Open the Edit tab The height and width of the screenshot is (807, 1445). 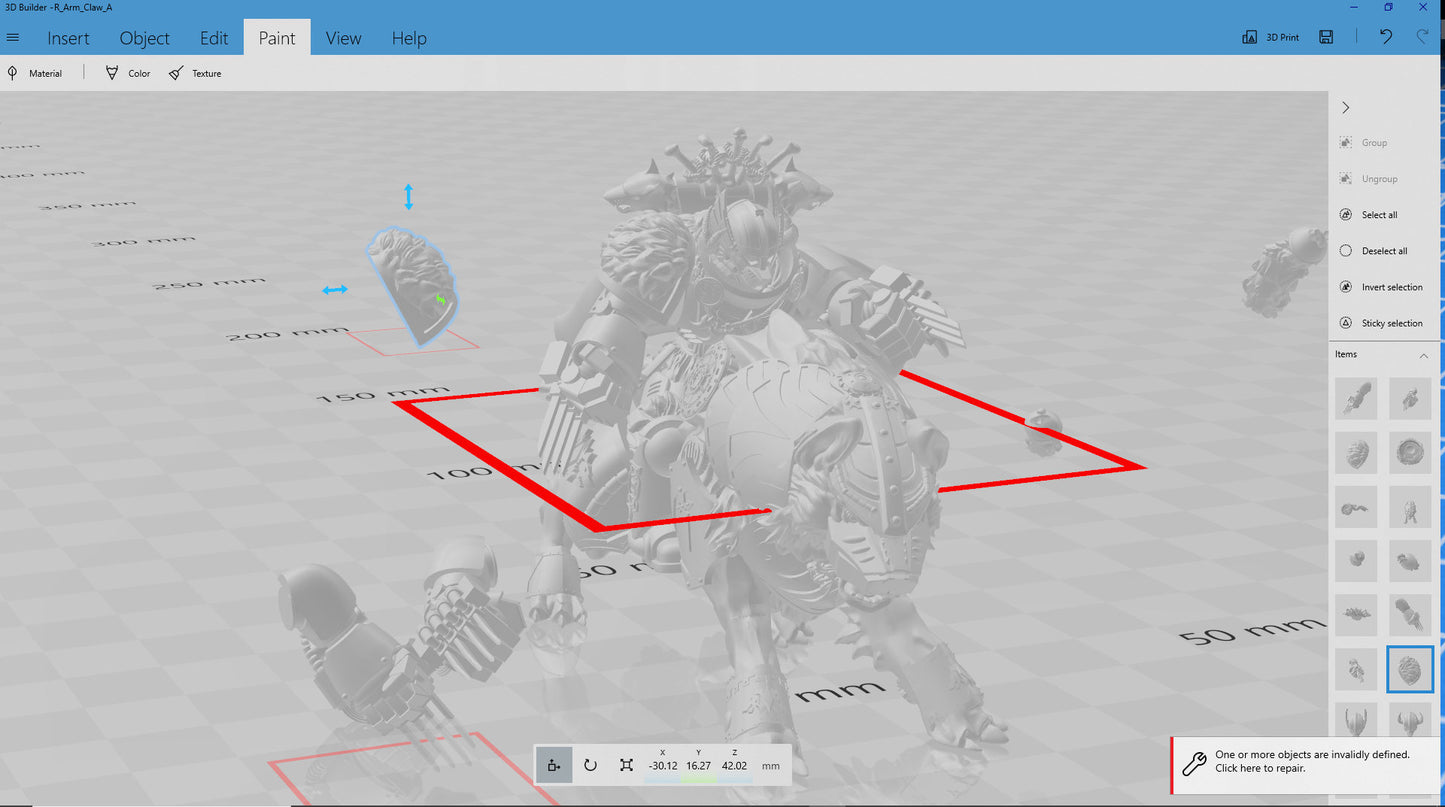click(214, 38)
